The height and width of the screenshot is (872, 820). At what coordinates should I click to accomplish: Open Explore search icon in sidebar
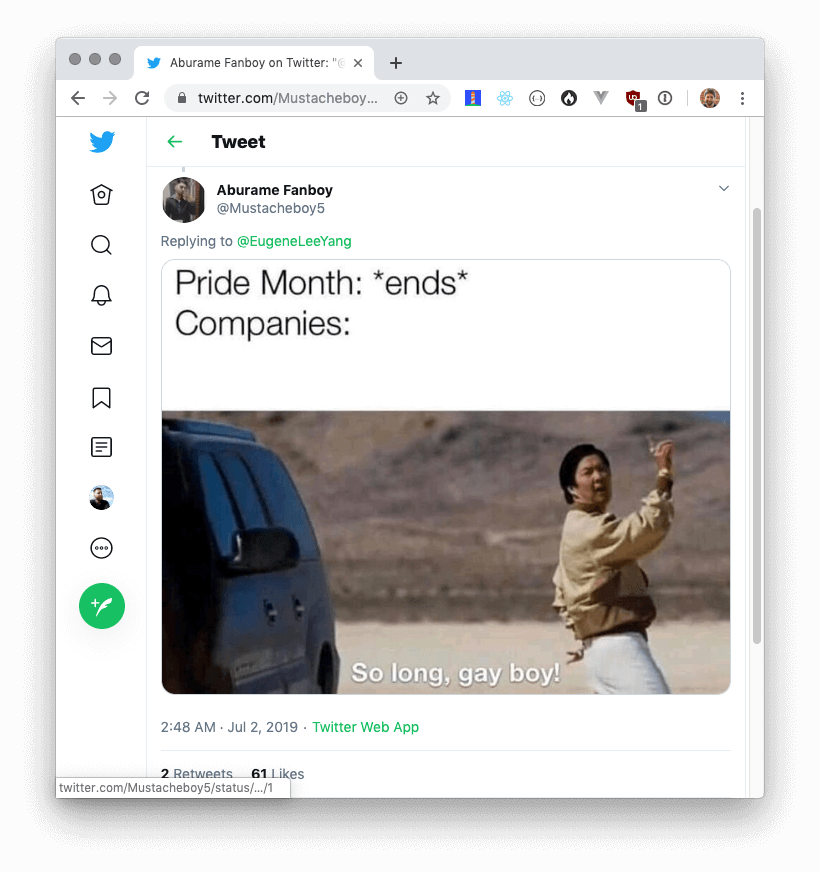point(101,245)
